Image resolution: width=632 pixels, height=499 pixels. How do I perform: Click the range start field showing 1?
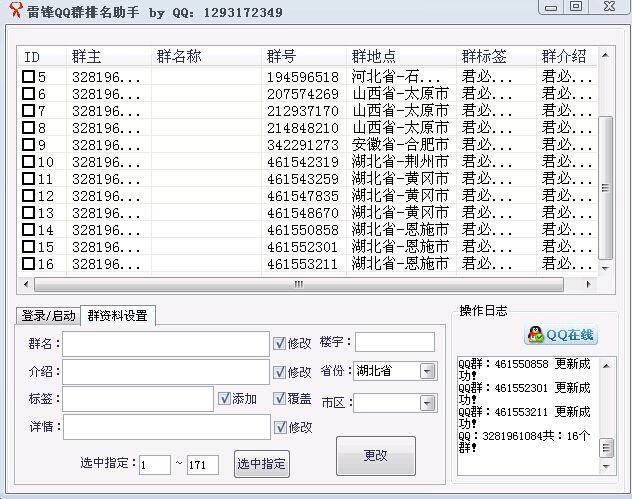coord(155,465)
